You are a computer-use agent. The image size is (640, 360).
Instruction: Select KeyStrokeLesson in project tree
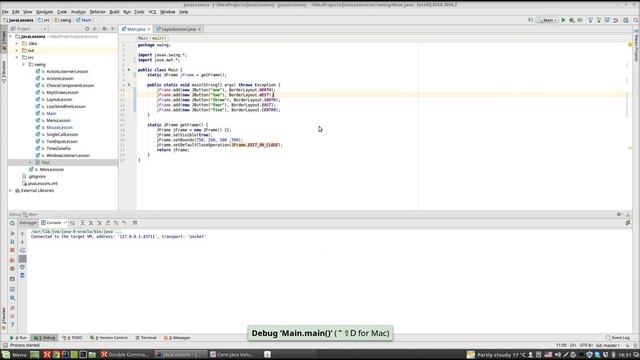(62, 93)
